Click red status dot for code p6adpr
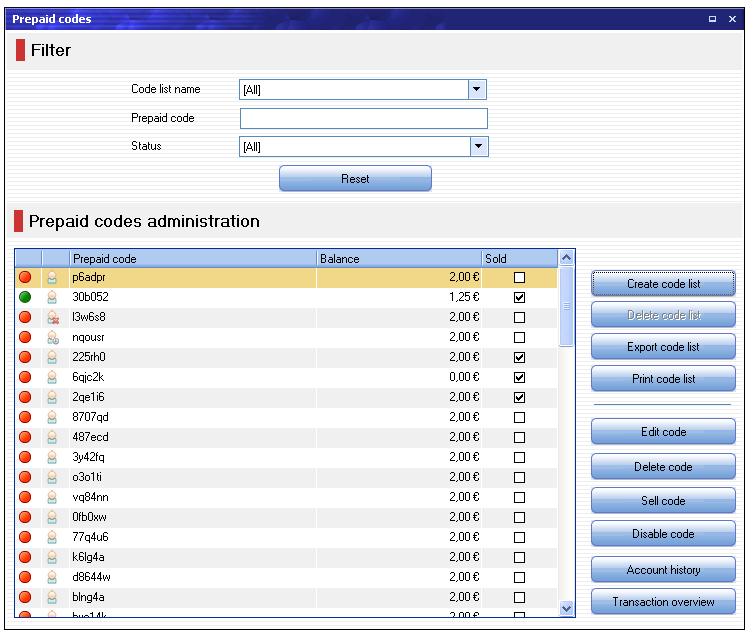753x638 pixels. [x=25, y=277]
